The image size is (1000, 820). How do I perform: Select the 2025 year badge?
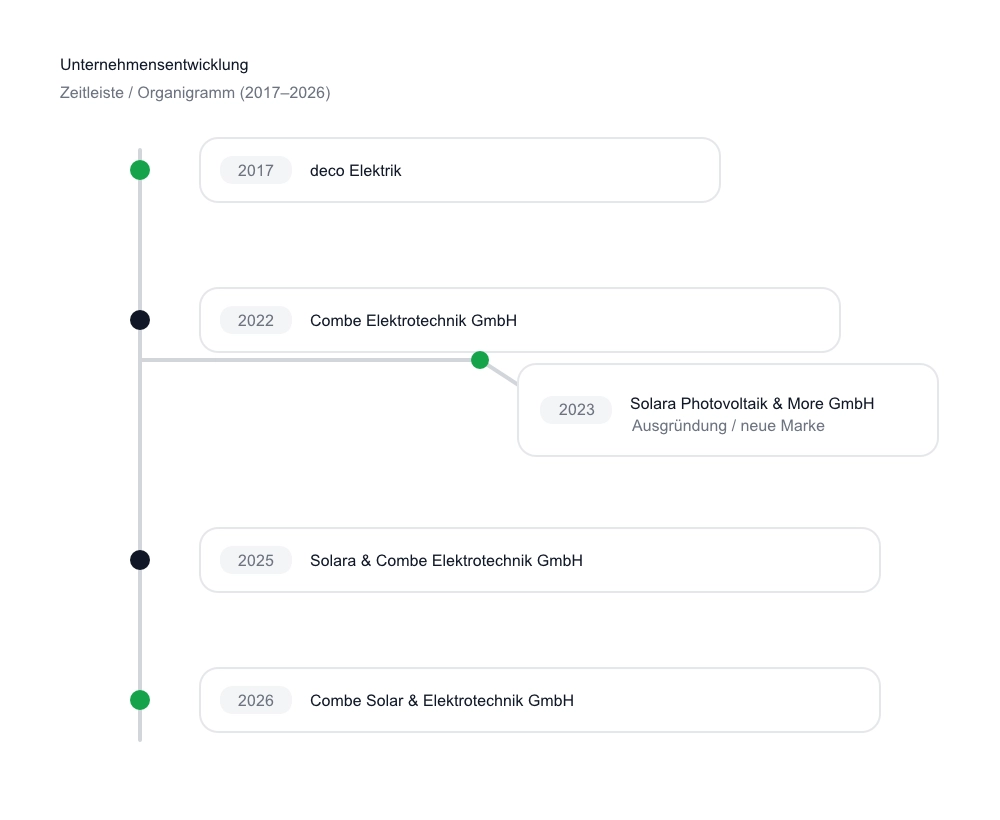256,561
